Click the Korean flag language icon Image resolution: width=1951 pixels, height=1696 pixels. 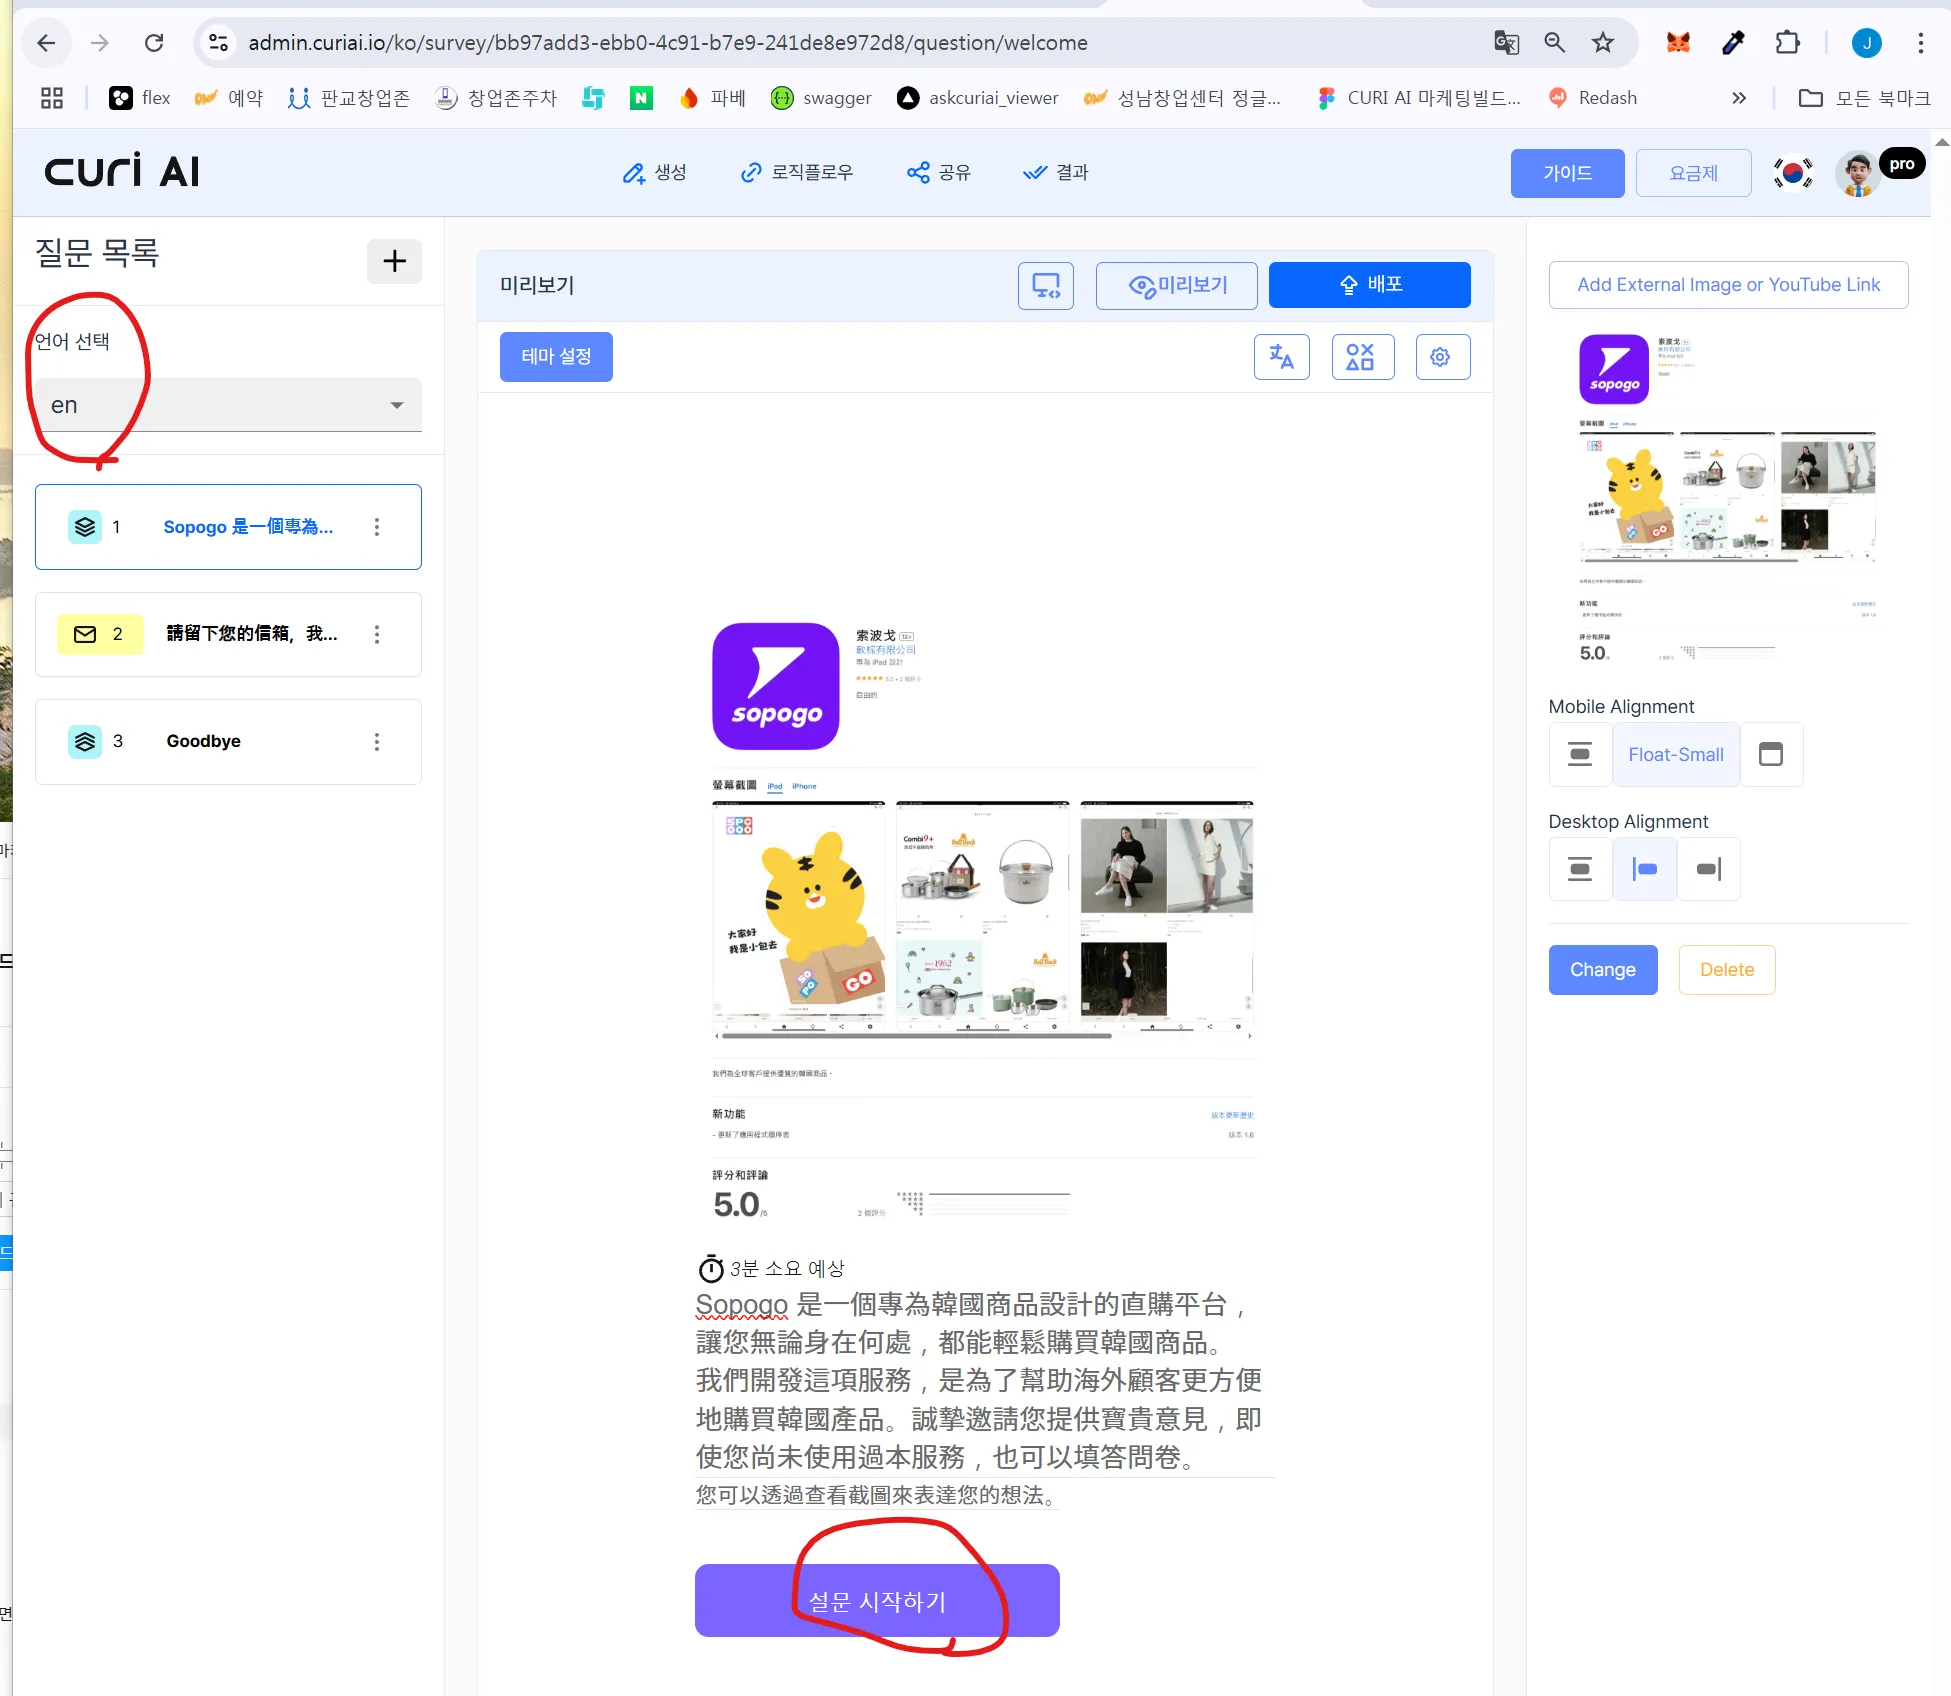click(1792, 173)
